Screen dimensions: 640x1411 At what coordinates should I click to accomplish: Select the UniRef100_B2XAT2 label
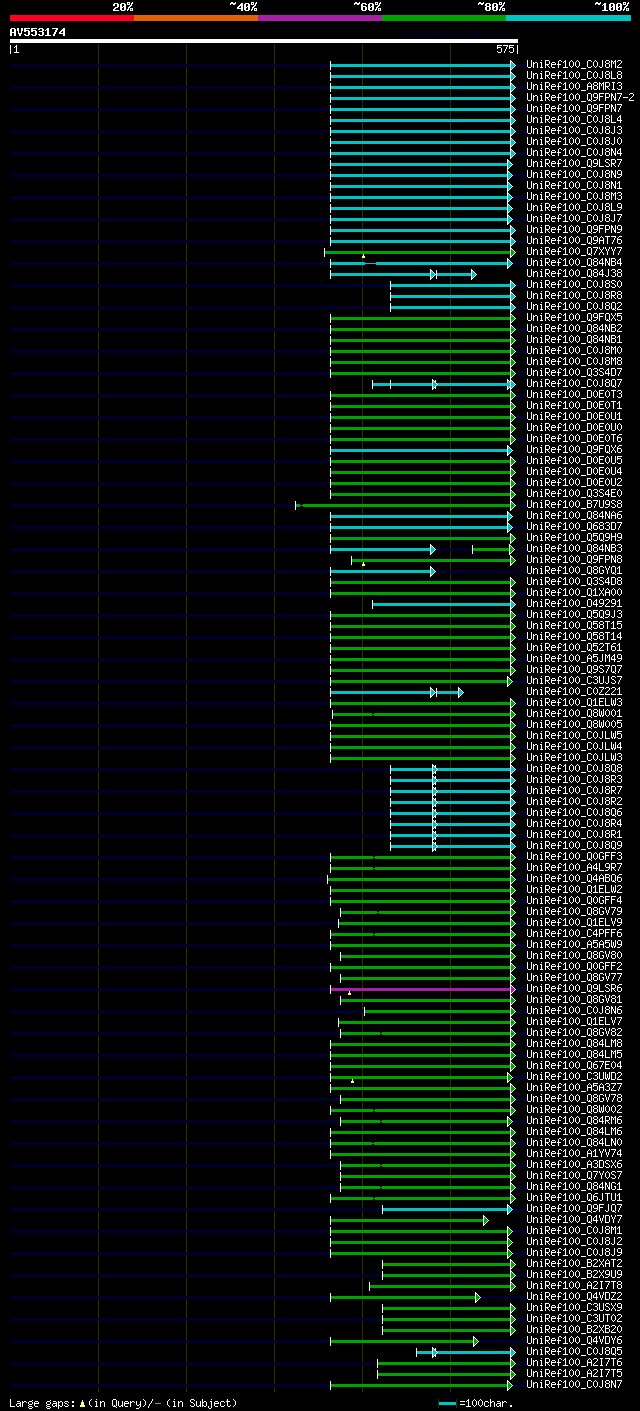click(574, 1264)
